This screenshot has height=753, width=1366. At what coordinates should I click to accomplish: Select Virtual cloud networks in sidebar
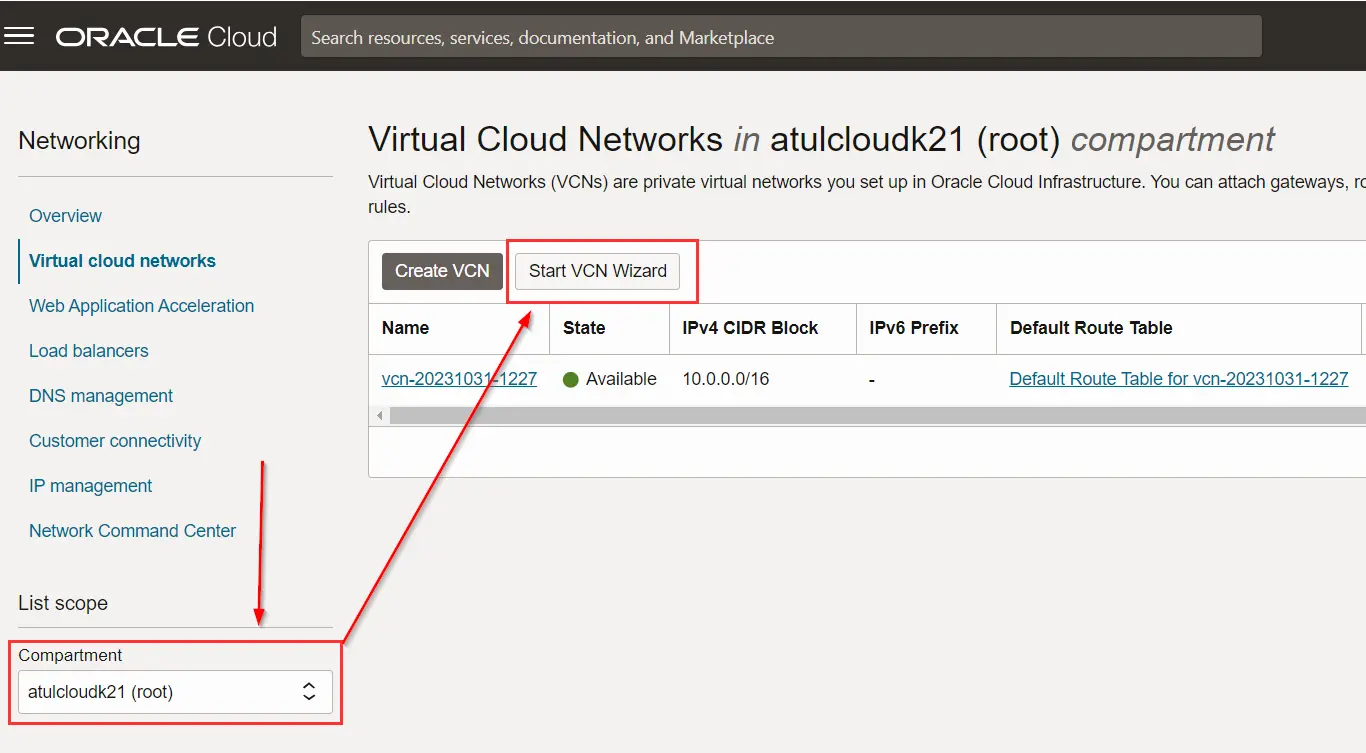(122, 261)
